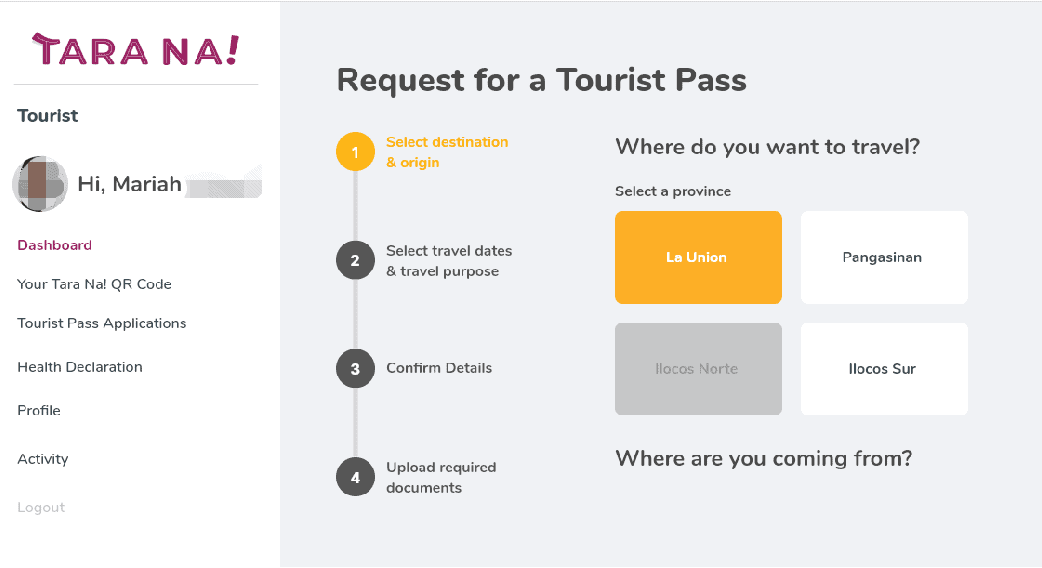This screenshot has width=1042, height=568.
Task: Click the user profile avatar
Action: pos(40,184)
